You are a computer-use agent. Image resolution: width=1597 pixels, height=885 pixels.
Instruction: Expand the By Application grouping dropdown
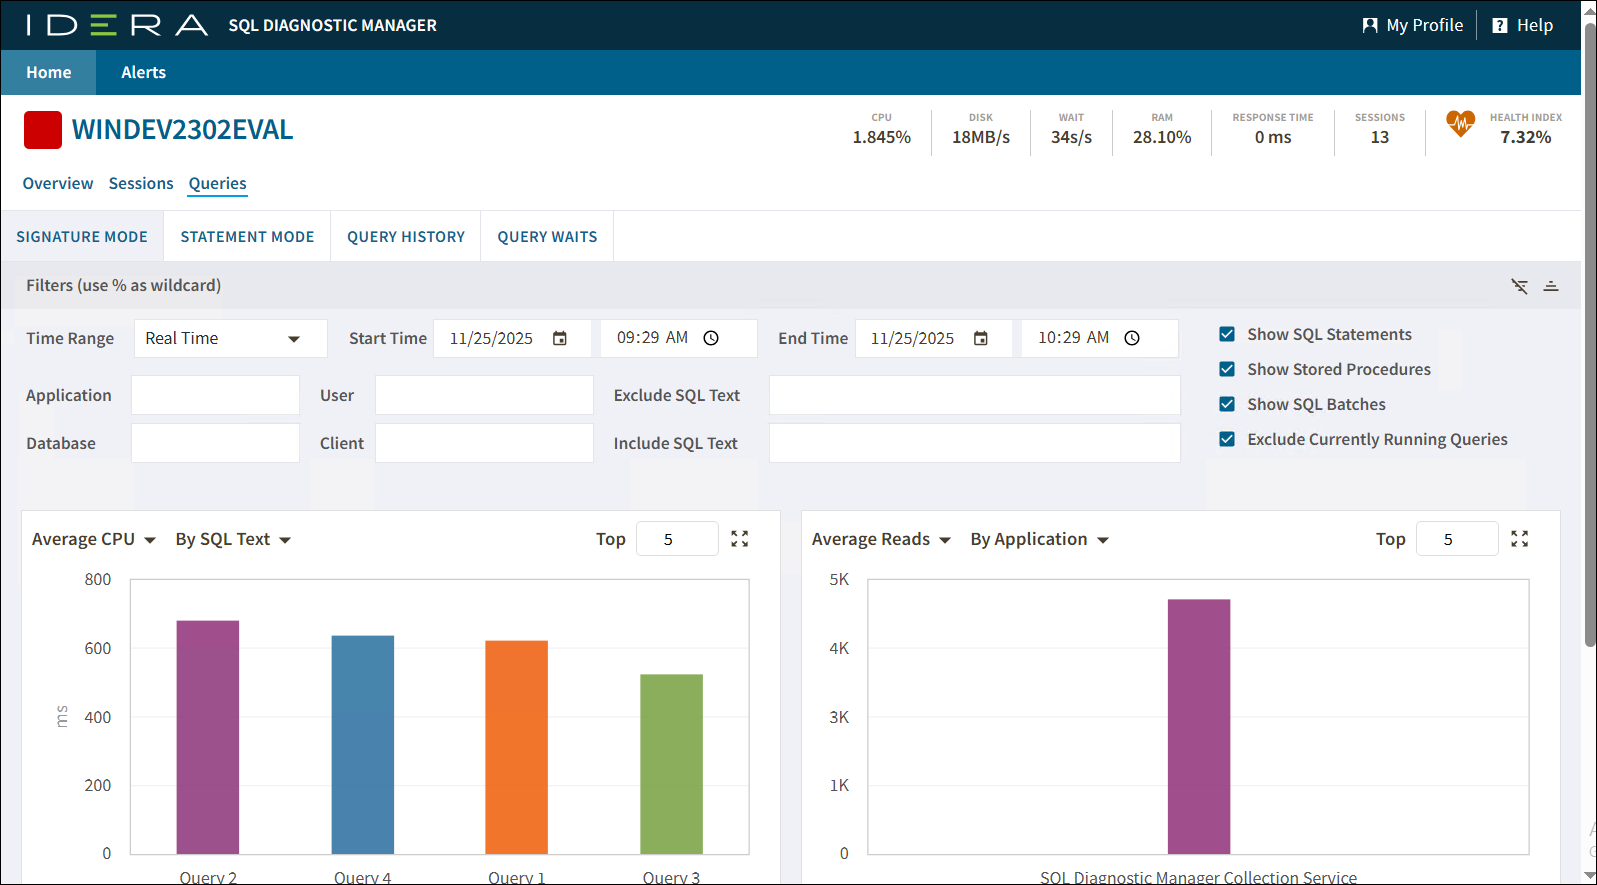pyautogui.click(x=1039, y=540)
